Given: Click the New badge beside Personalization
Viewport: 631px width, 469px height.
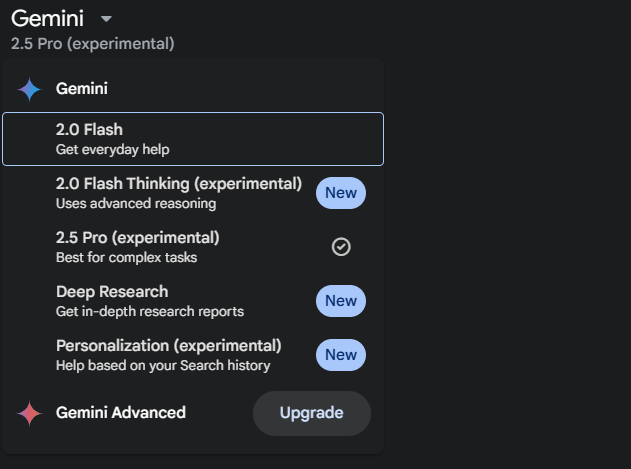Looking at the screenshot, I should click(341, 355).
